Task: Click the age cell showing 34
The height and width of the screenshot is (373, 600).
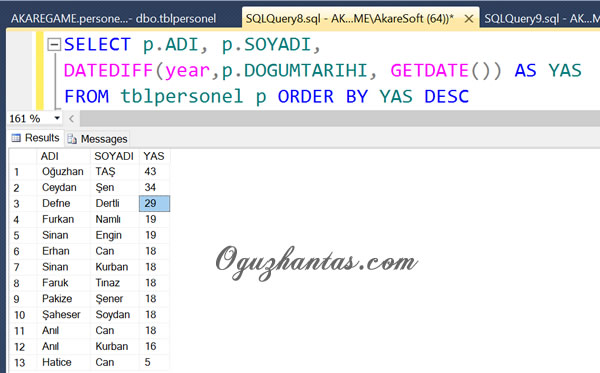Action: tap(154, 187)
